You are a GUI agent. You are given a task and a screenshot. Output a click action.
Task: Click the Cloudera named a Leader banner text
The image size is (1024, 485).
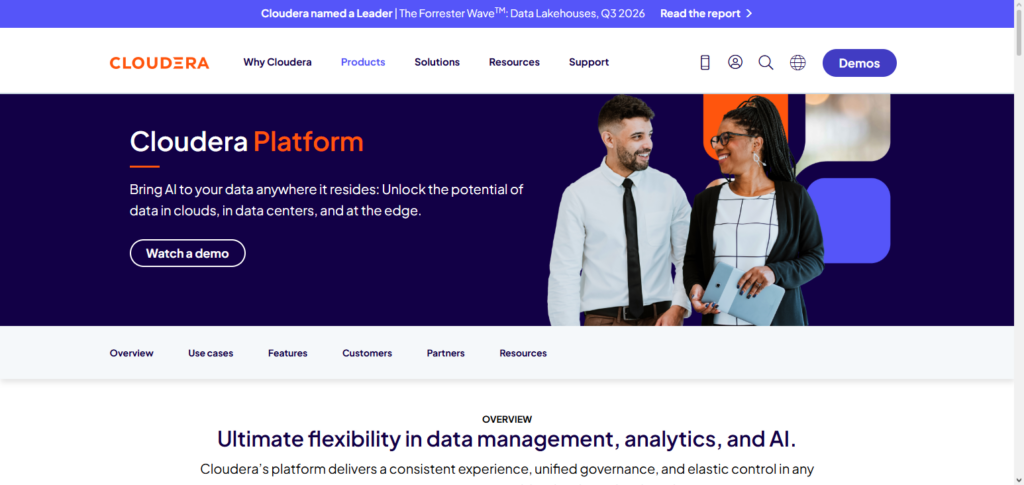point(327,13)
